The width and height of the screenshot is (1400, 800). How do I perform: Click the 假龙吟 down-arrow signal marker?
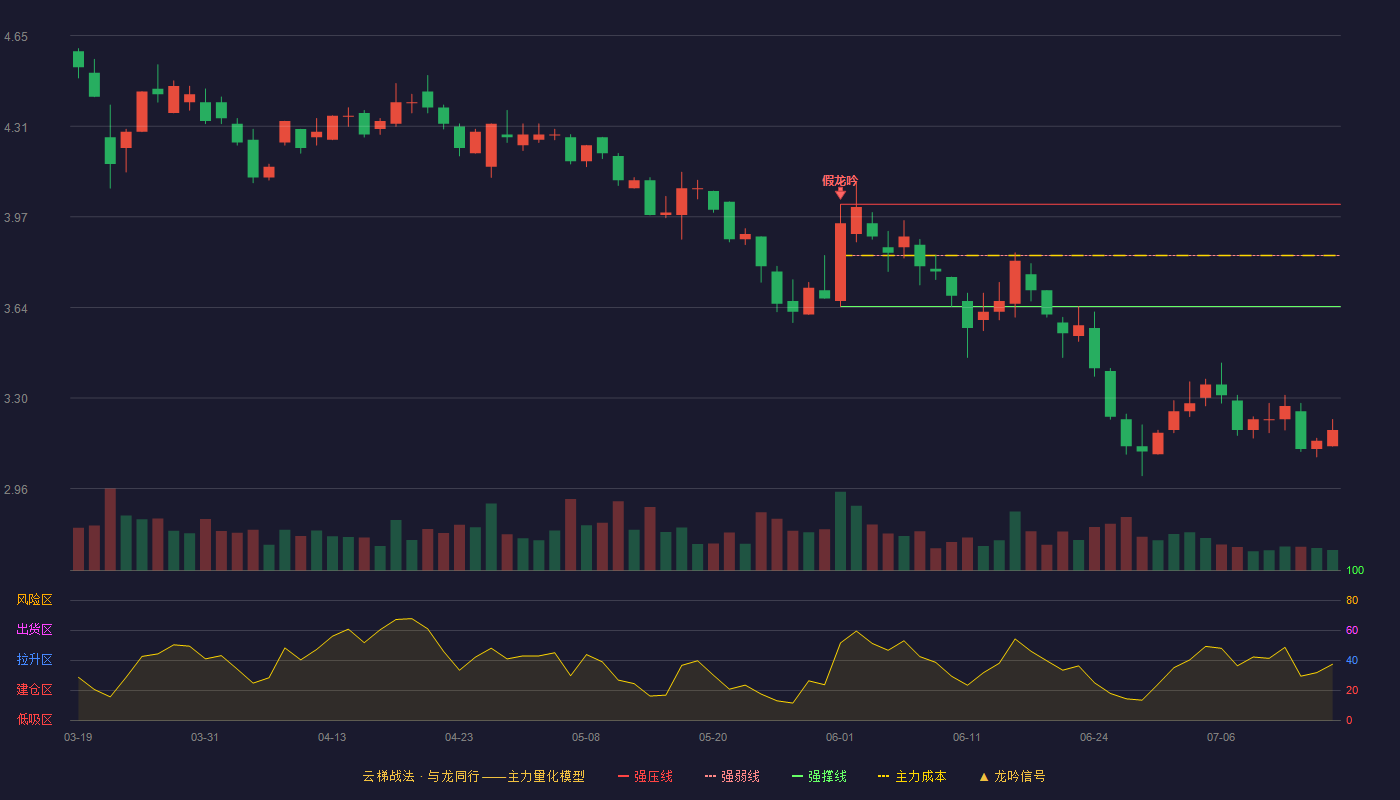tap(840, 193)
